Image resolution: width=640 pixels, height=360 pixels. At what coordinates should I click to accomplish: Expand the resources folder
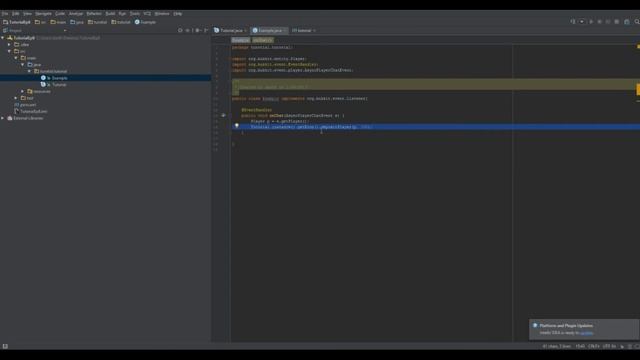(x=22, y=91)
